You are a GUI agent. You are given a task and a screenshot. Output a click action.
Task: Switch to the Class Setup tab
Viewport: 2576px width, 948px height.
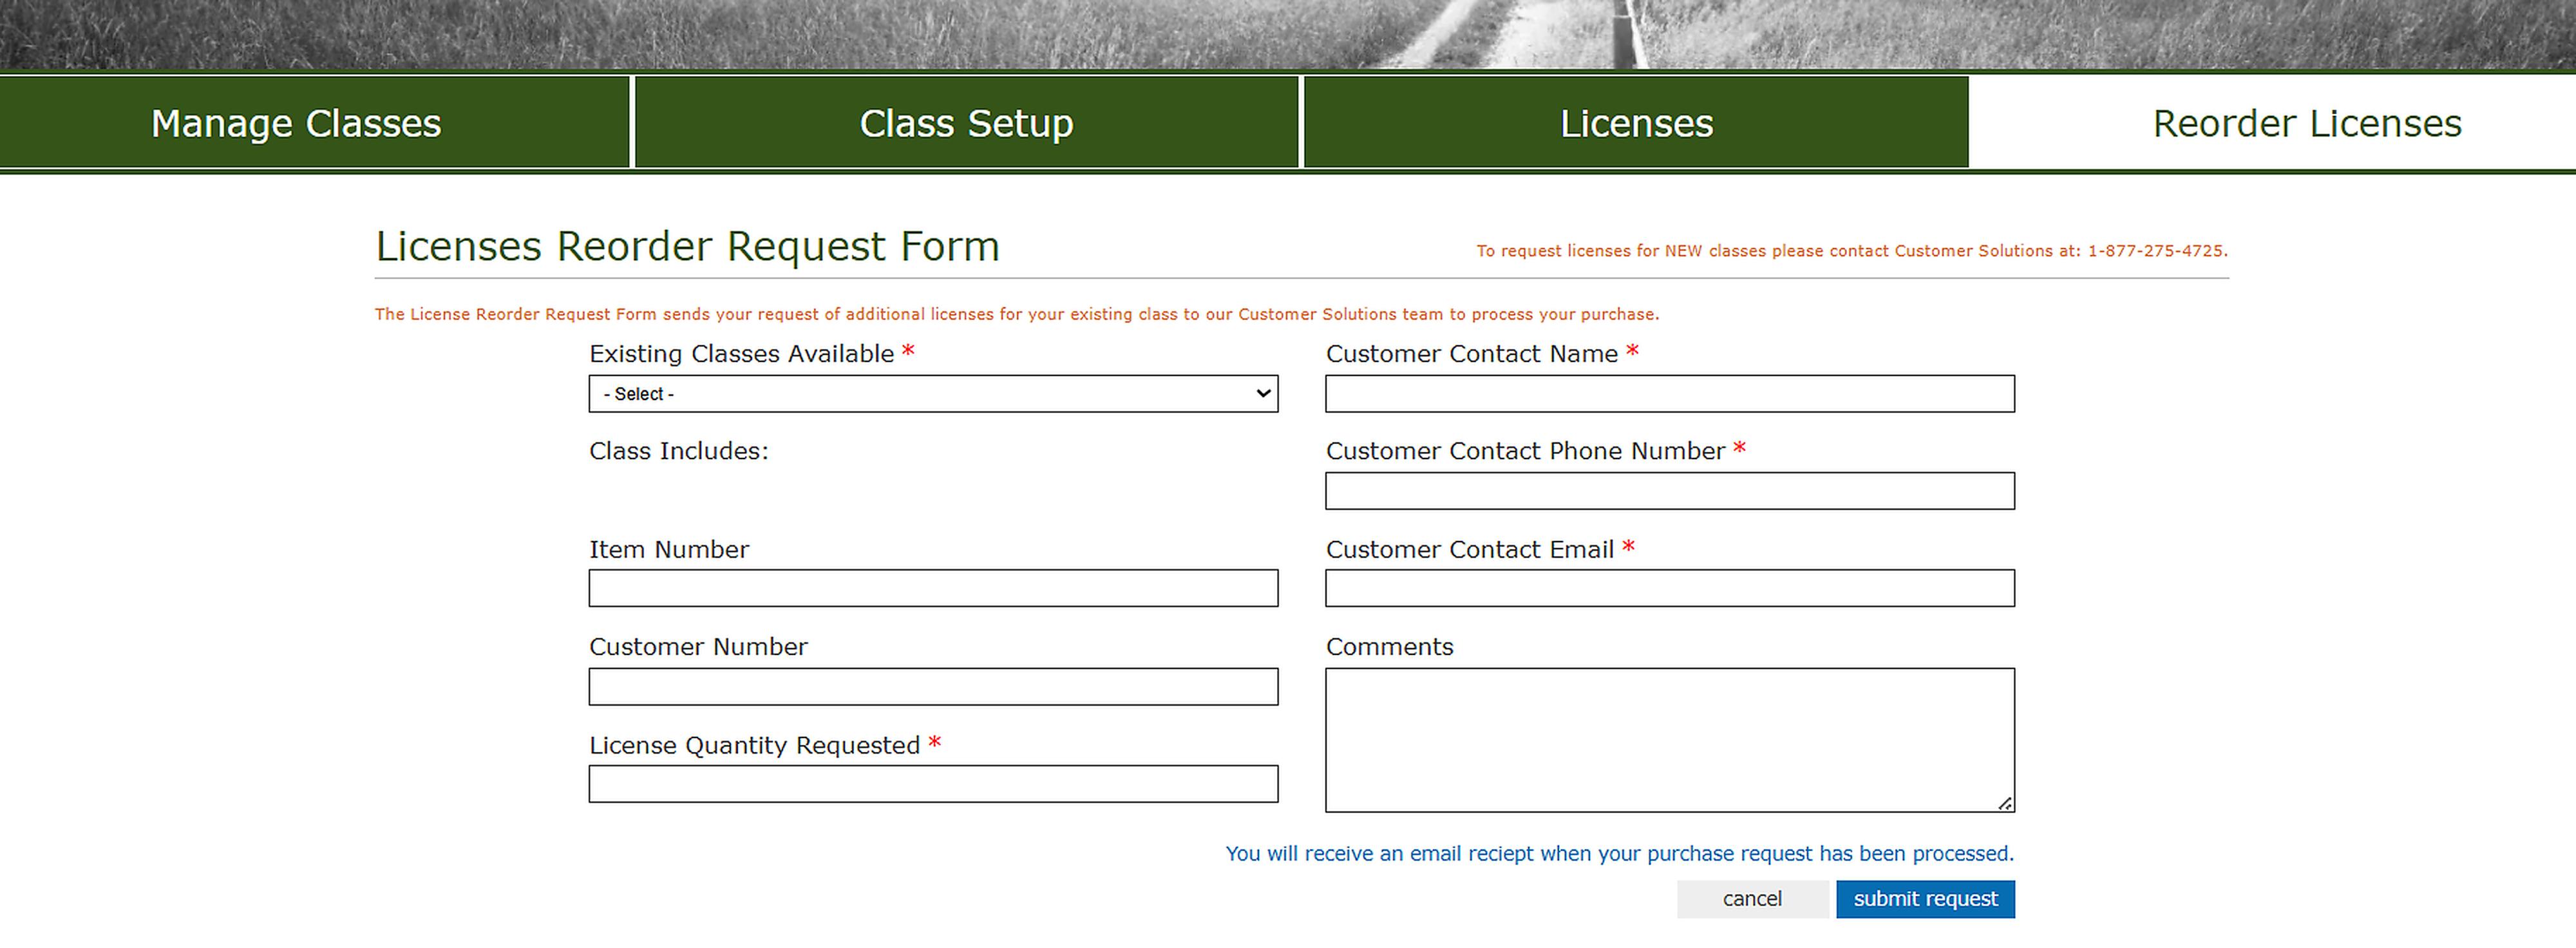click(966, 123)
